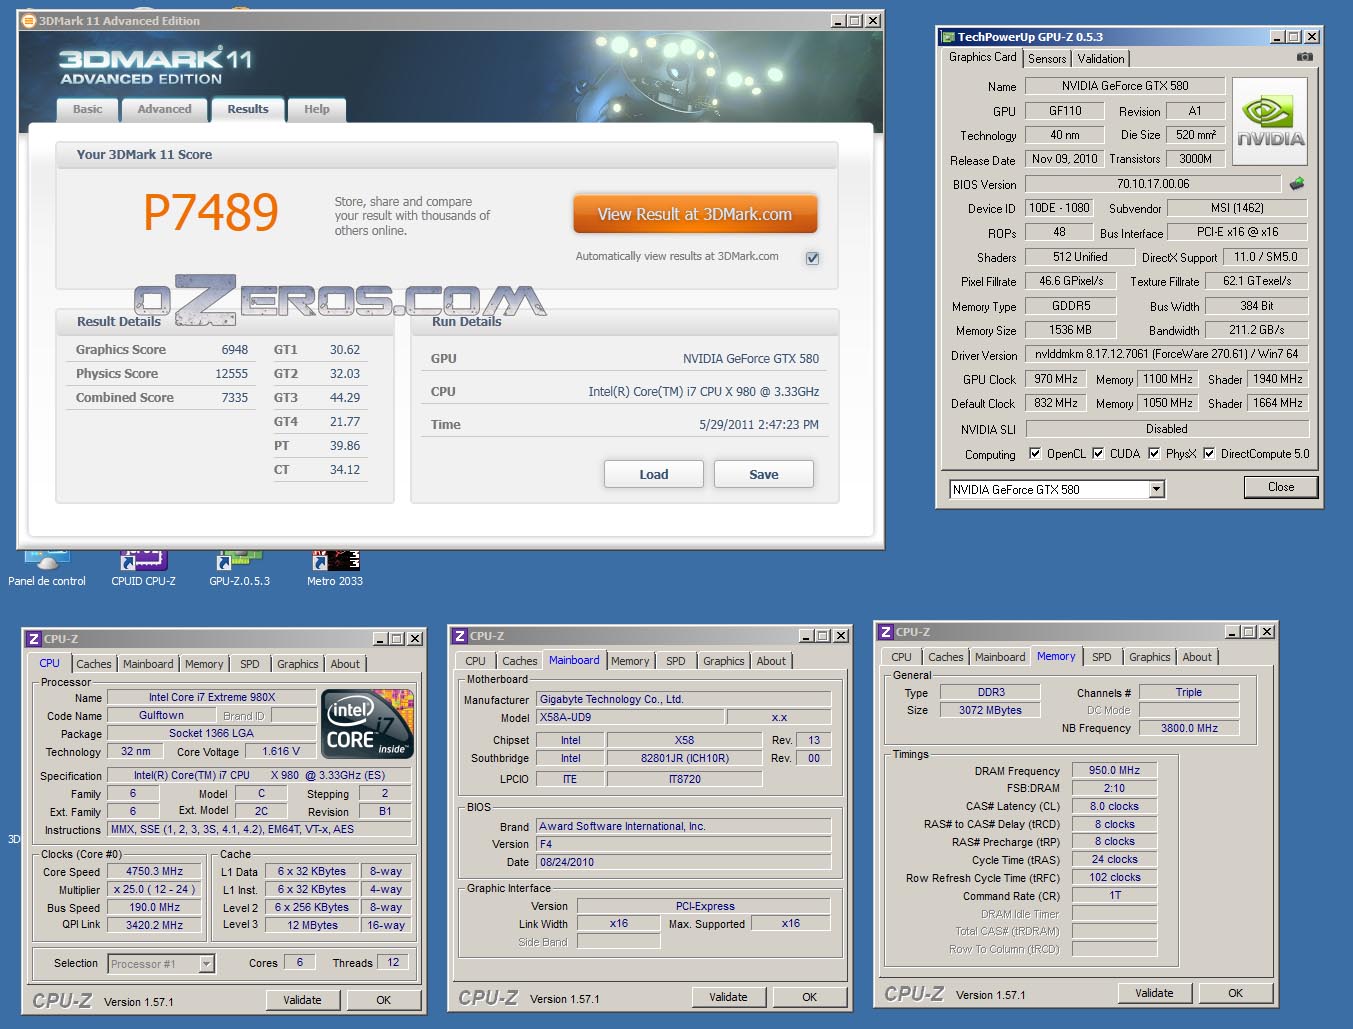Screen dimensions: 1353x1029
Task: Open Graphics tab in CPU-Z Memory window
Action: pos(1149,657)
